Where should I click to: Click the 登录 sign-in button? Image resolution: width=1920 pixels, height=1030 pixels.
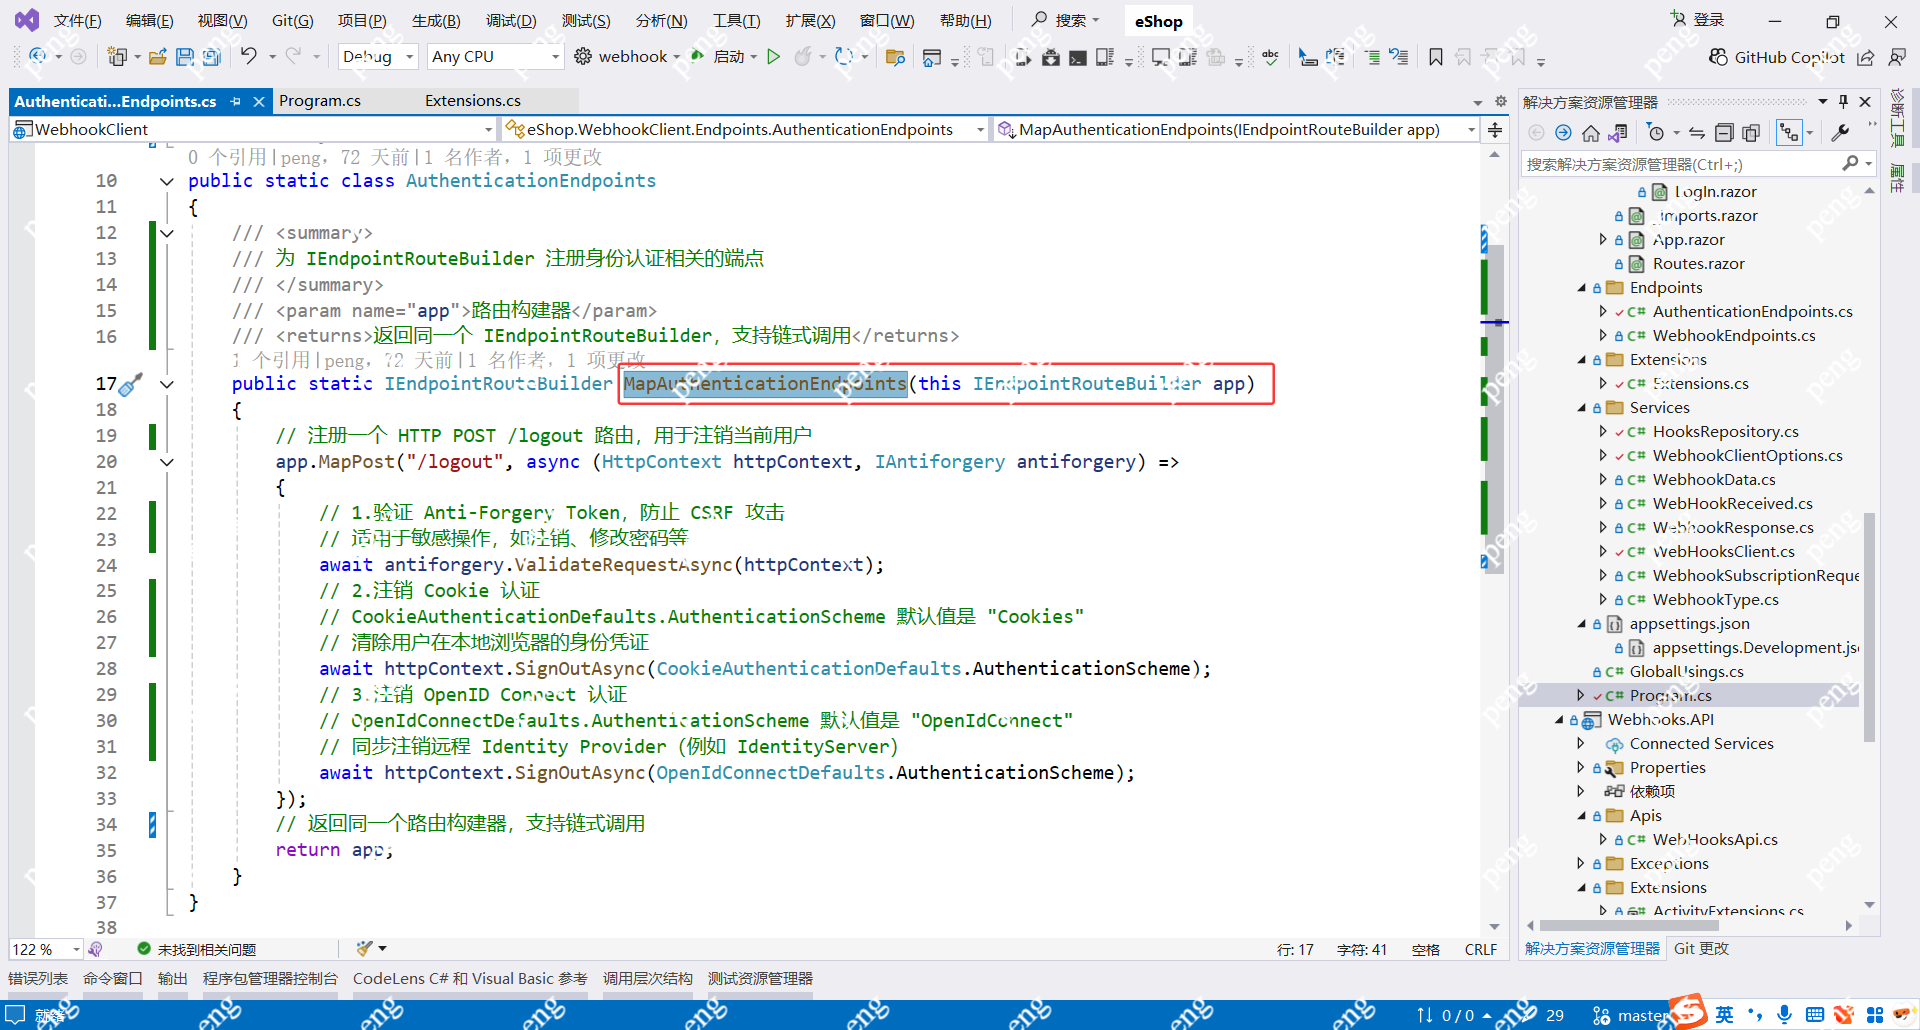click(1698, 20)
